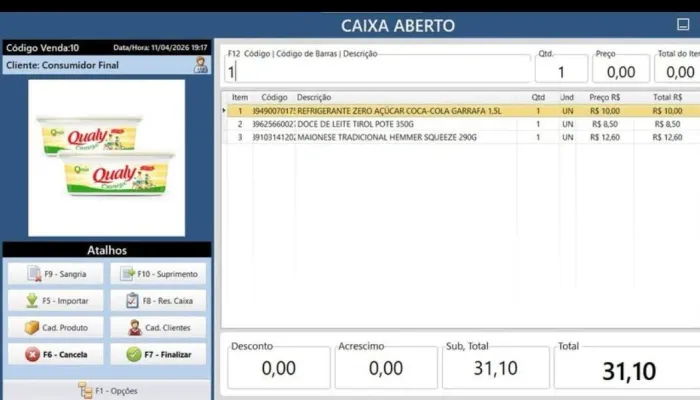Click the Código column header
The image size is (700, 400).
274,97
